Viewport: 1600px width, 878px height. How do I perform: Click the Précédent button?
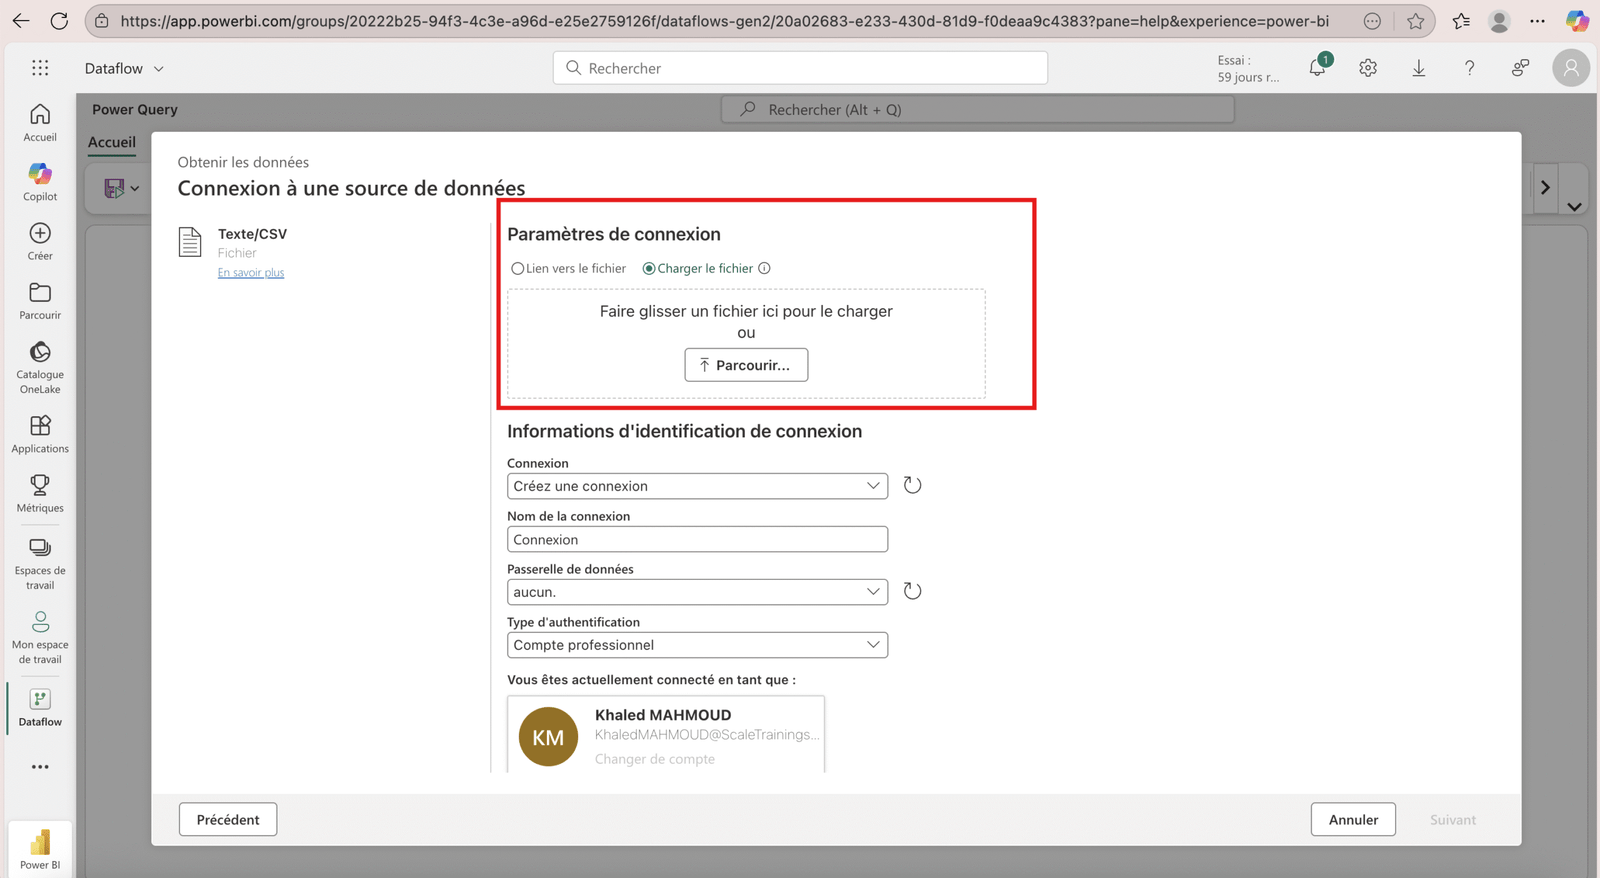point(228,819)
